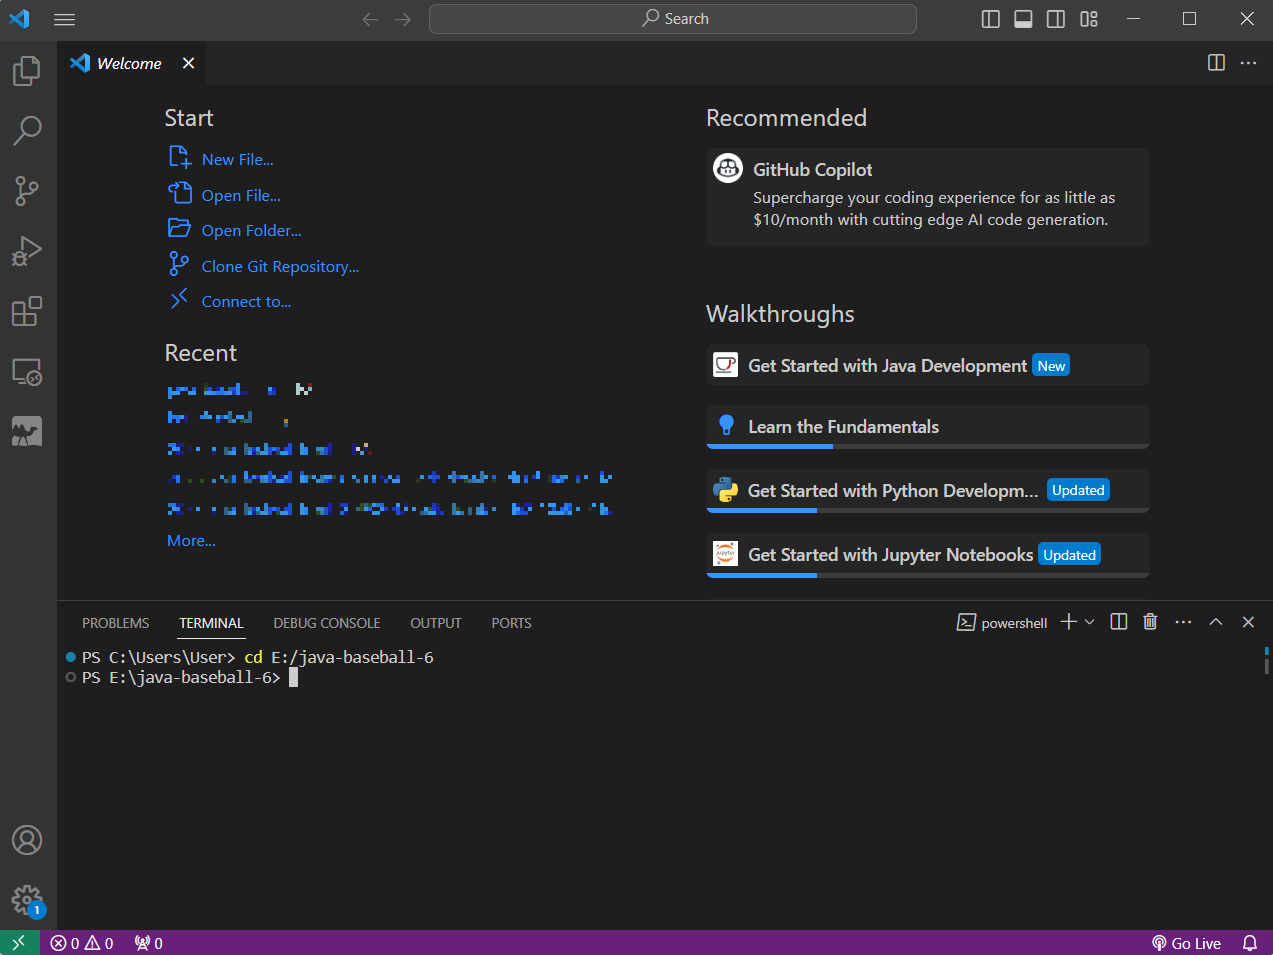This screenshot has height=955, width=1273.
Task: Open the Search view in activity bar
Action: click(27, 130)
